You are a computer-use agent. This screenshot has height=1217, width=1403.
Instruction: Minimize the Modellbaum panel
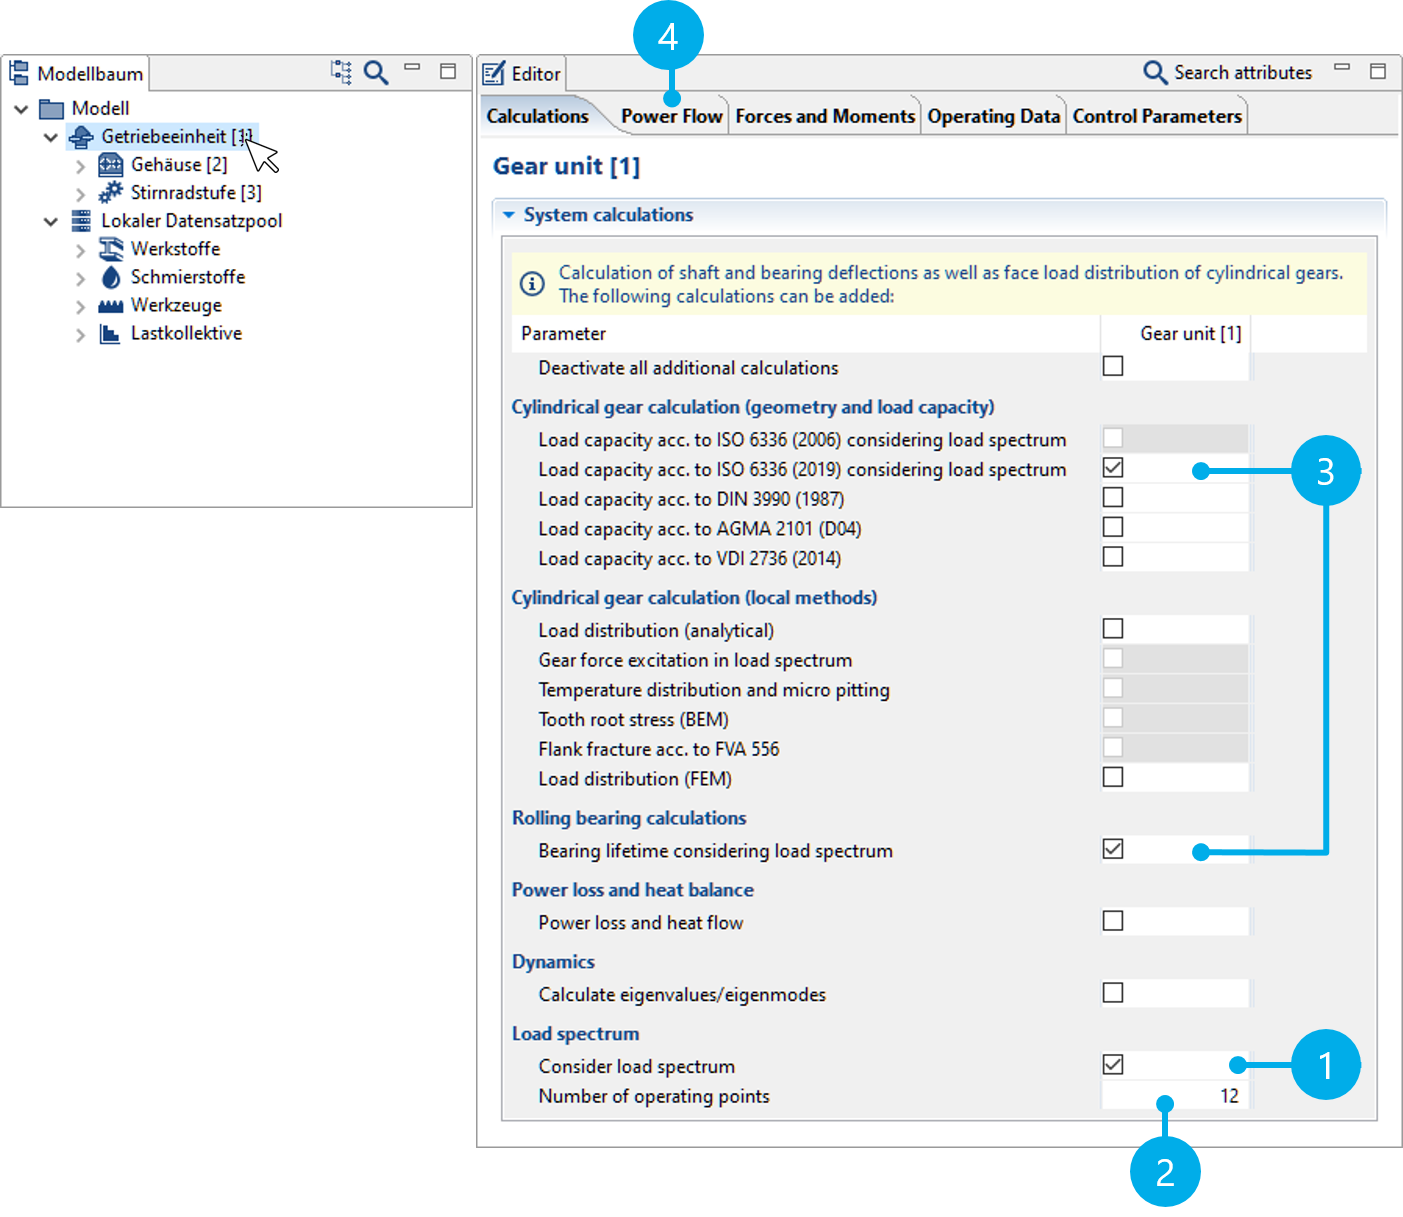pos(412,67)
